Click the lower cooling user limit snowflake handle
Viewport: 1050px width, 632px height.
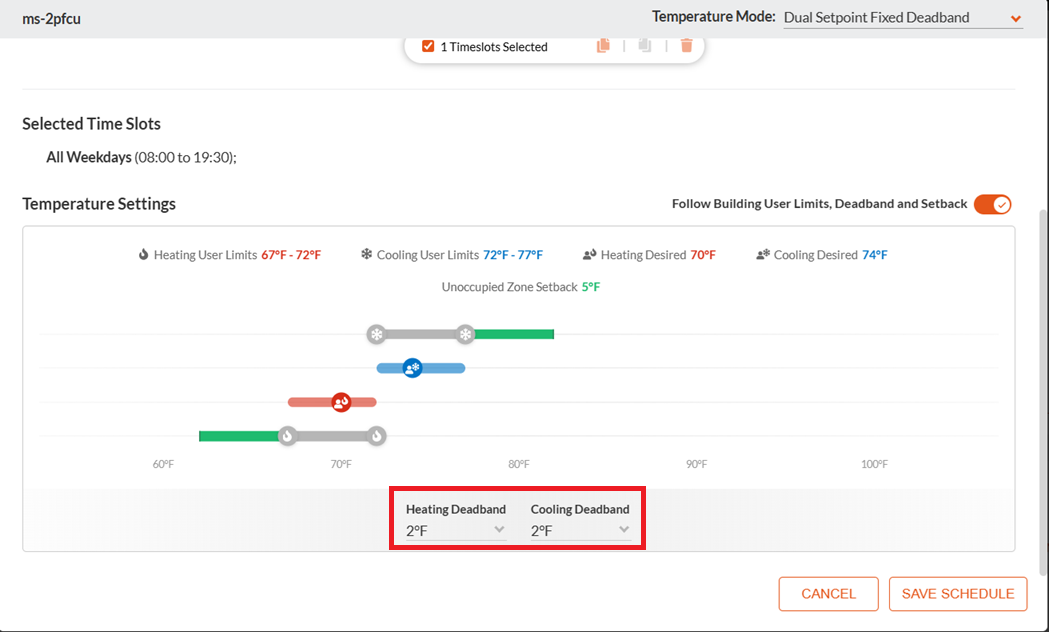(376, 334)
